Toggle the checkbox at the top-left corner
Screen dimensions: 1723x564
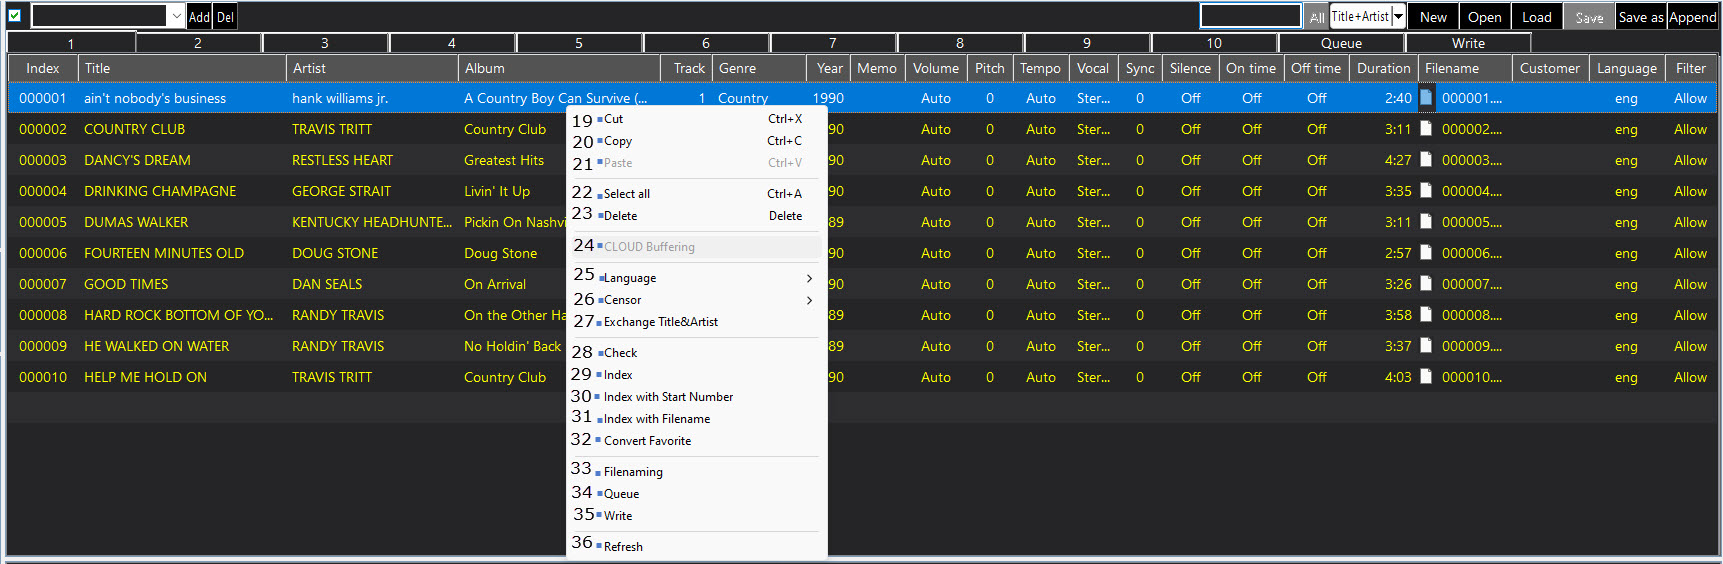15,16
